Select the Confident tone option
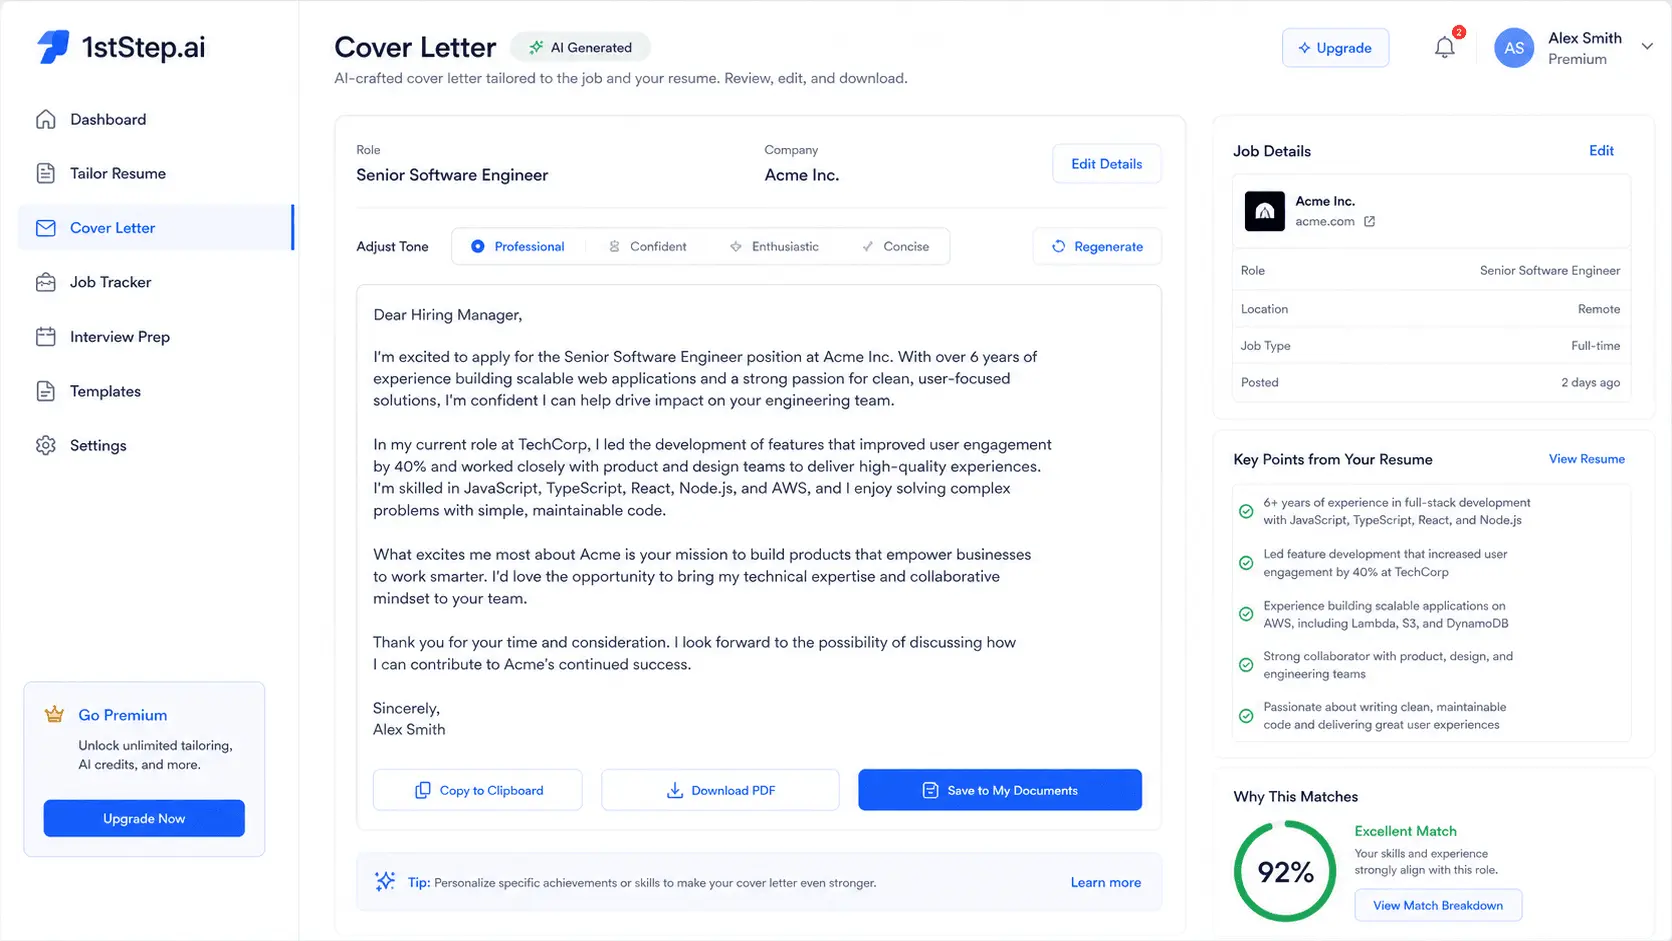 tap(648, 246)
